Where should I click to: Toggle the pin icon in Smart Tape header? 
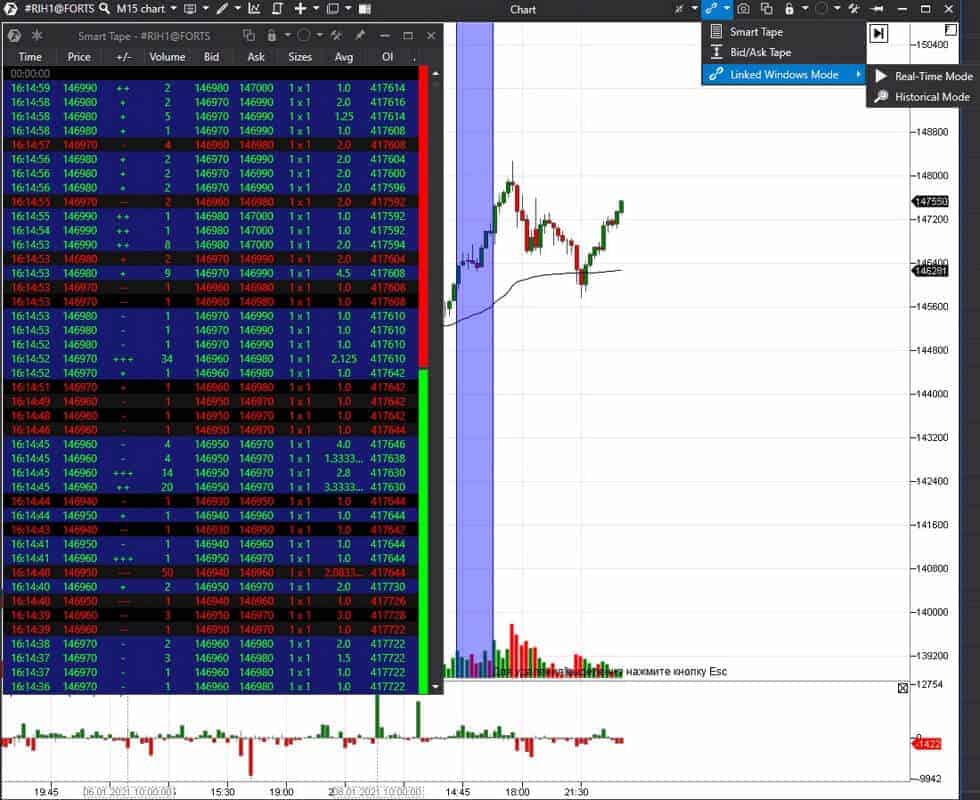click(359, 35)
